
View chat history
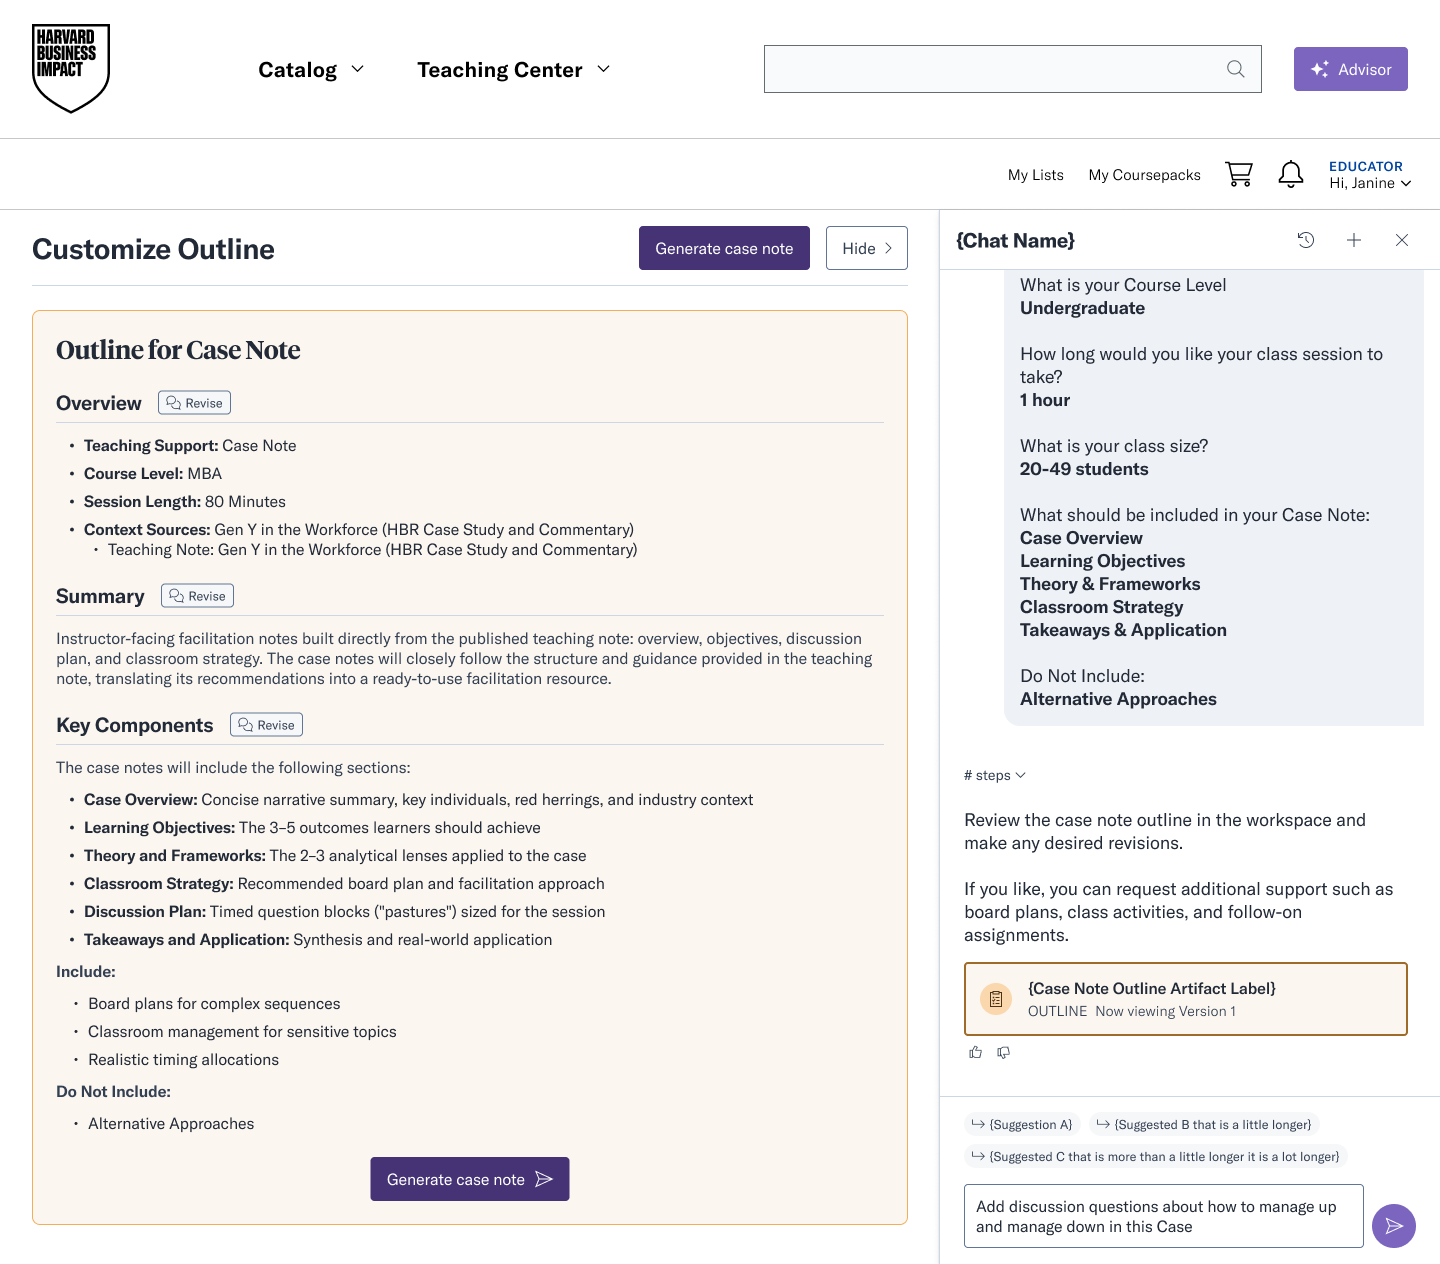pyautogui.click(x=1306, y=240)
